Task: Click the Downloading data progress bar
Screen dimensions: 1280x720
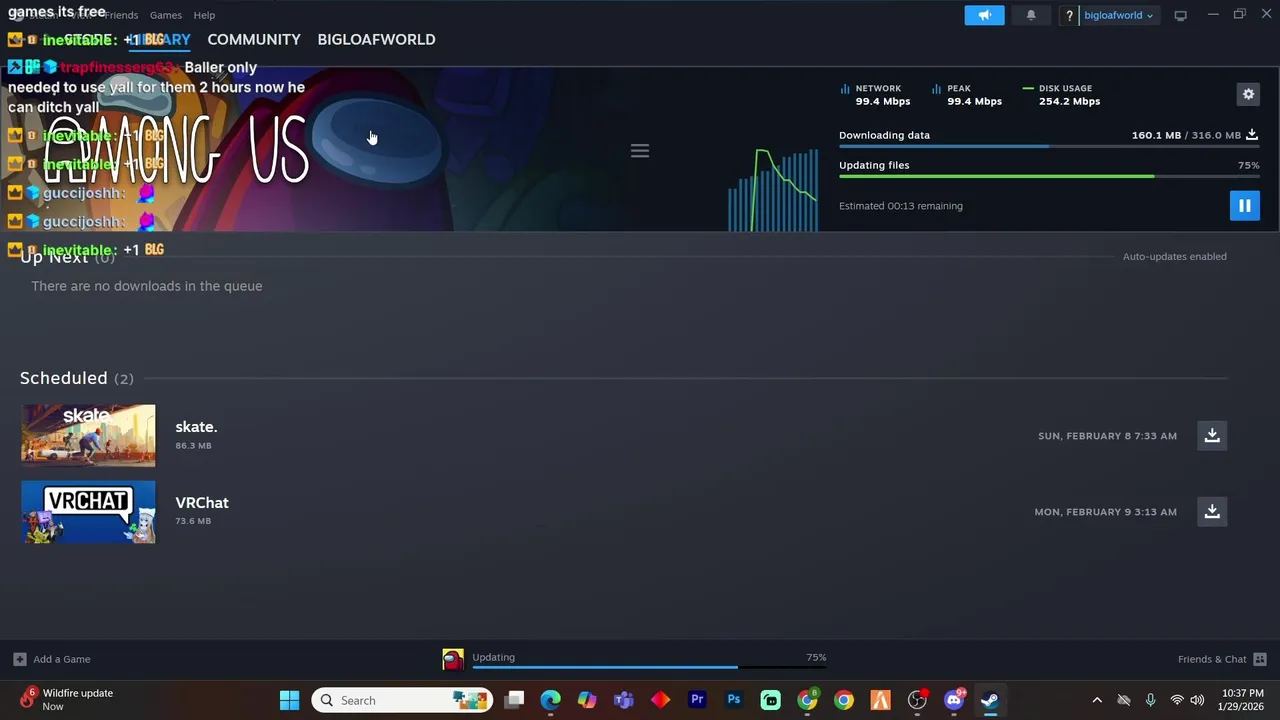Action: pyautogui.click(x=1049, y=146)
